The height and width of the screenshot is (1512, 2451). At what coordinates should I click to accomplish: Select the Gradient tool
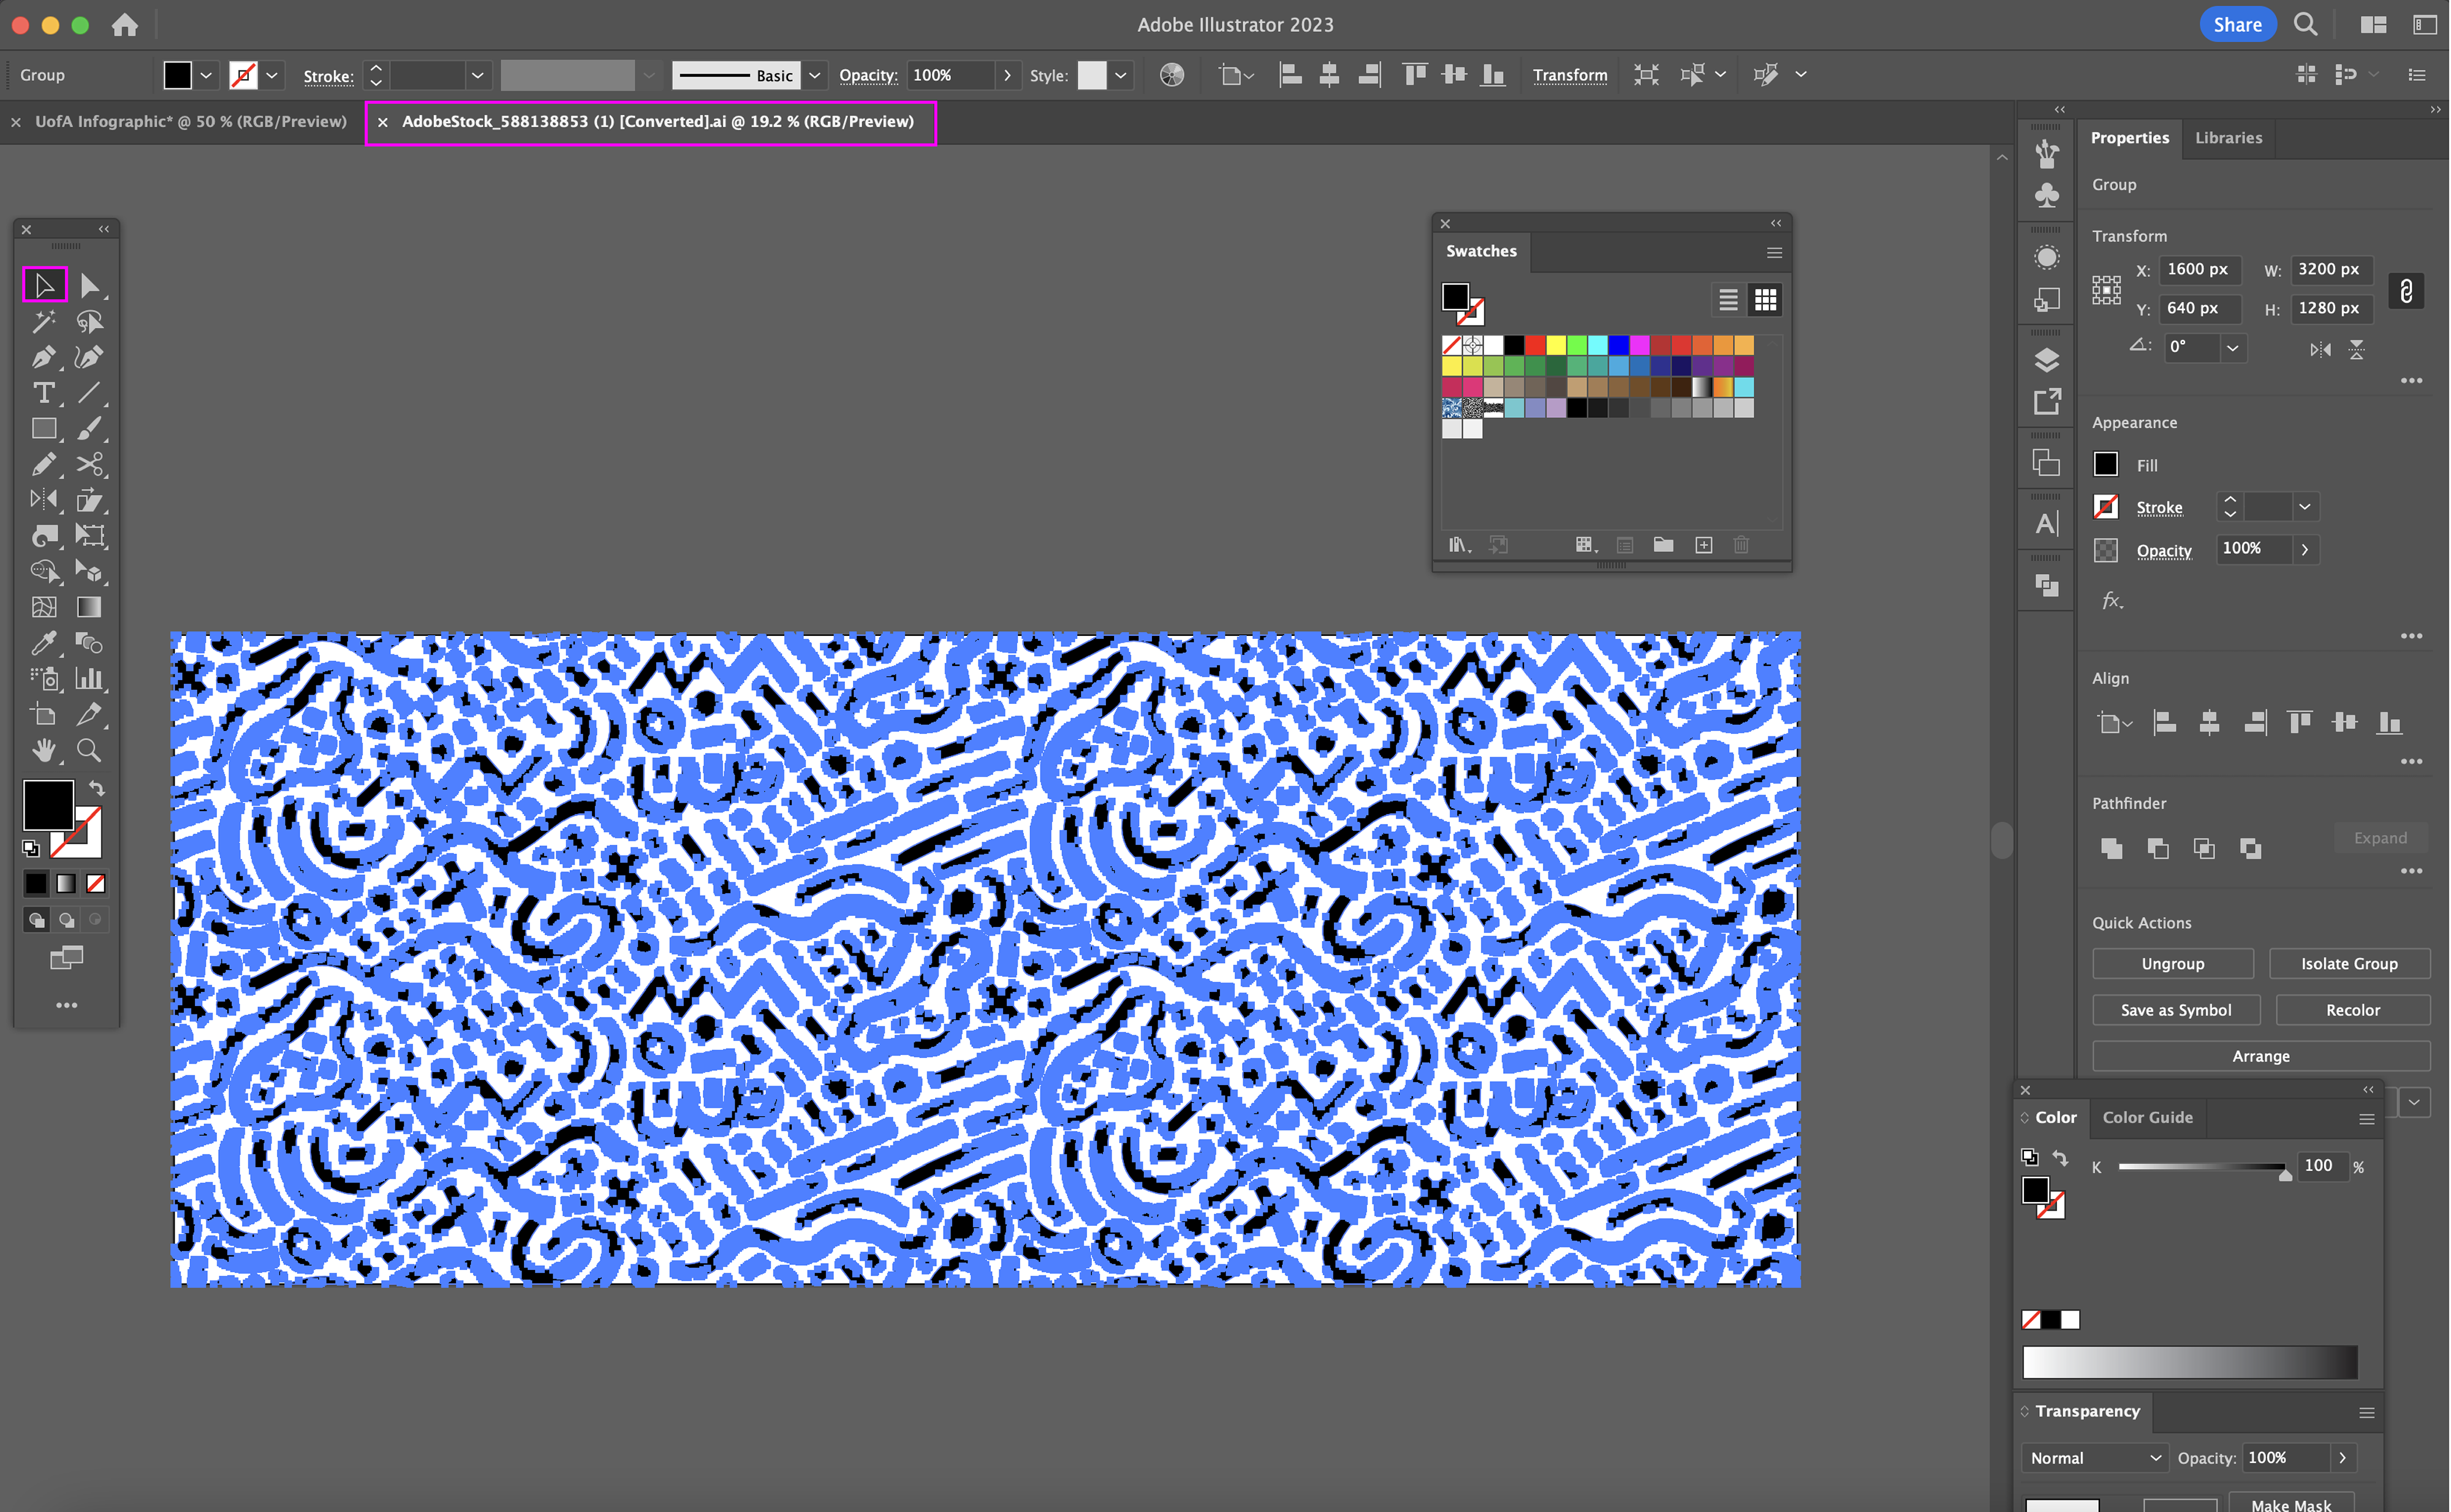89,607
